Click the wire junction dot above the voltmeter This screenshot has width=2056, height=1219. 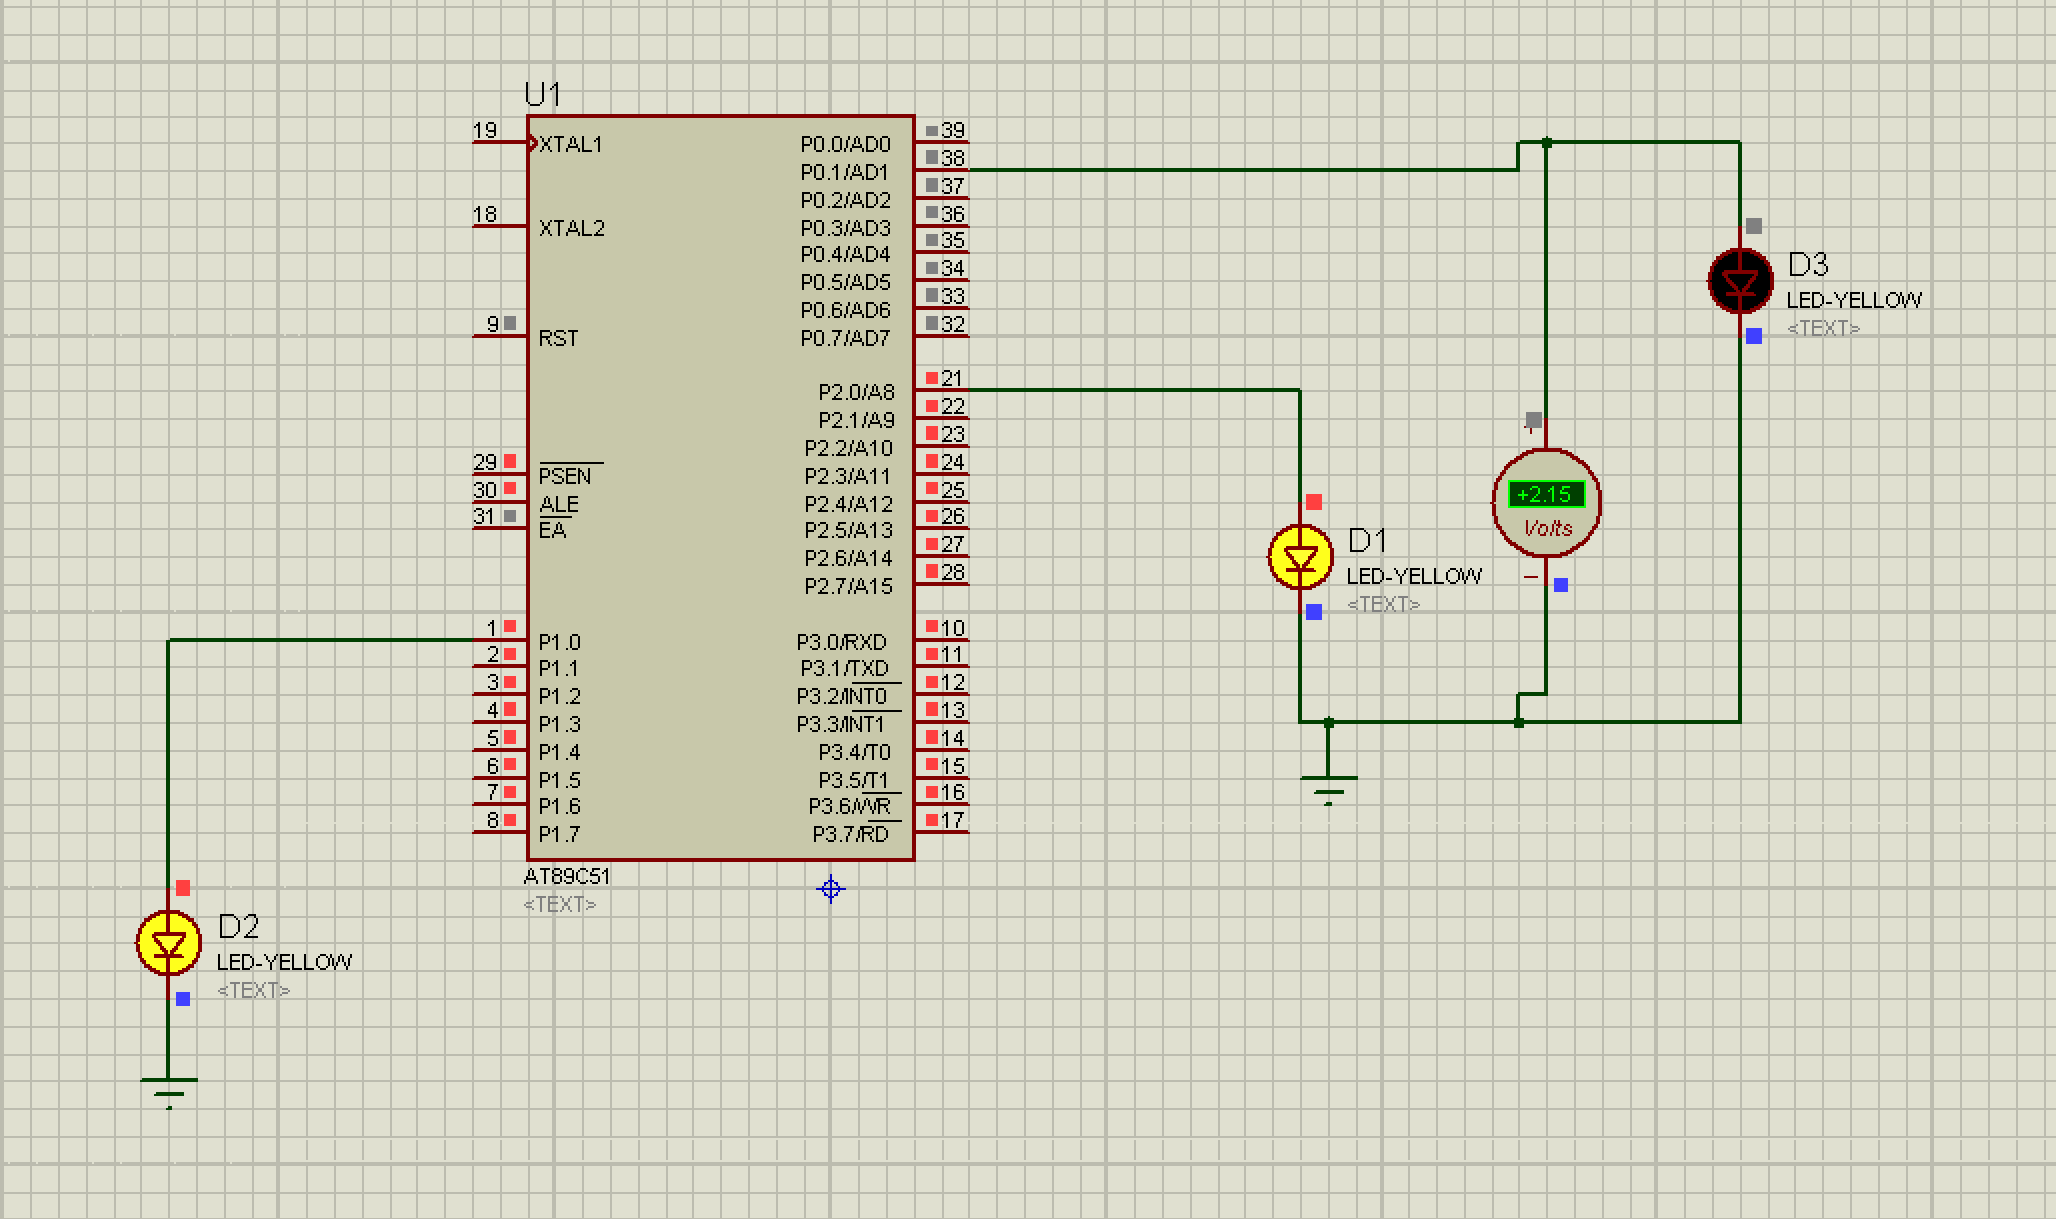[1547, 143]
